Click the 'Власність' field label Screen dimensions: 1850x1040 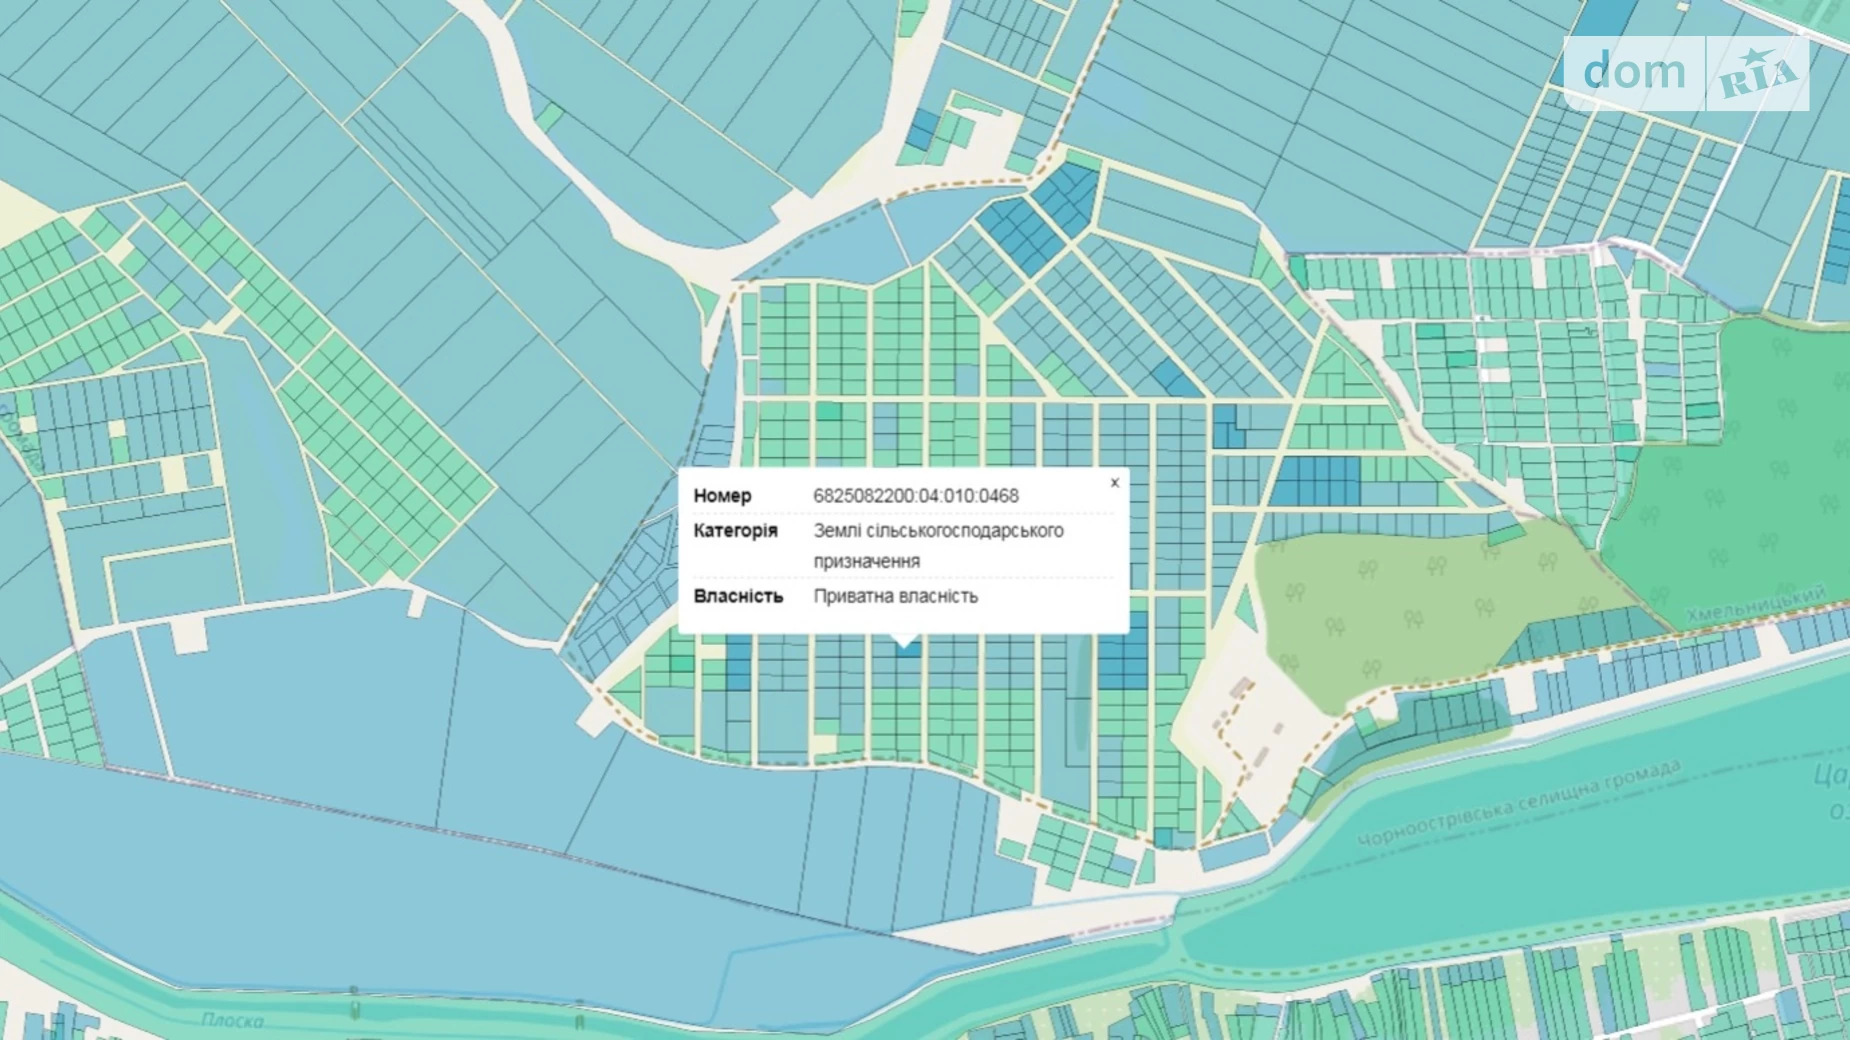click(738, 596)
